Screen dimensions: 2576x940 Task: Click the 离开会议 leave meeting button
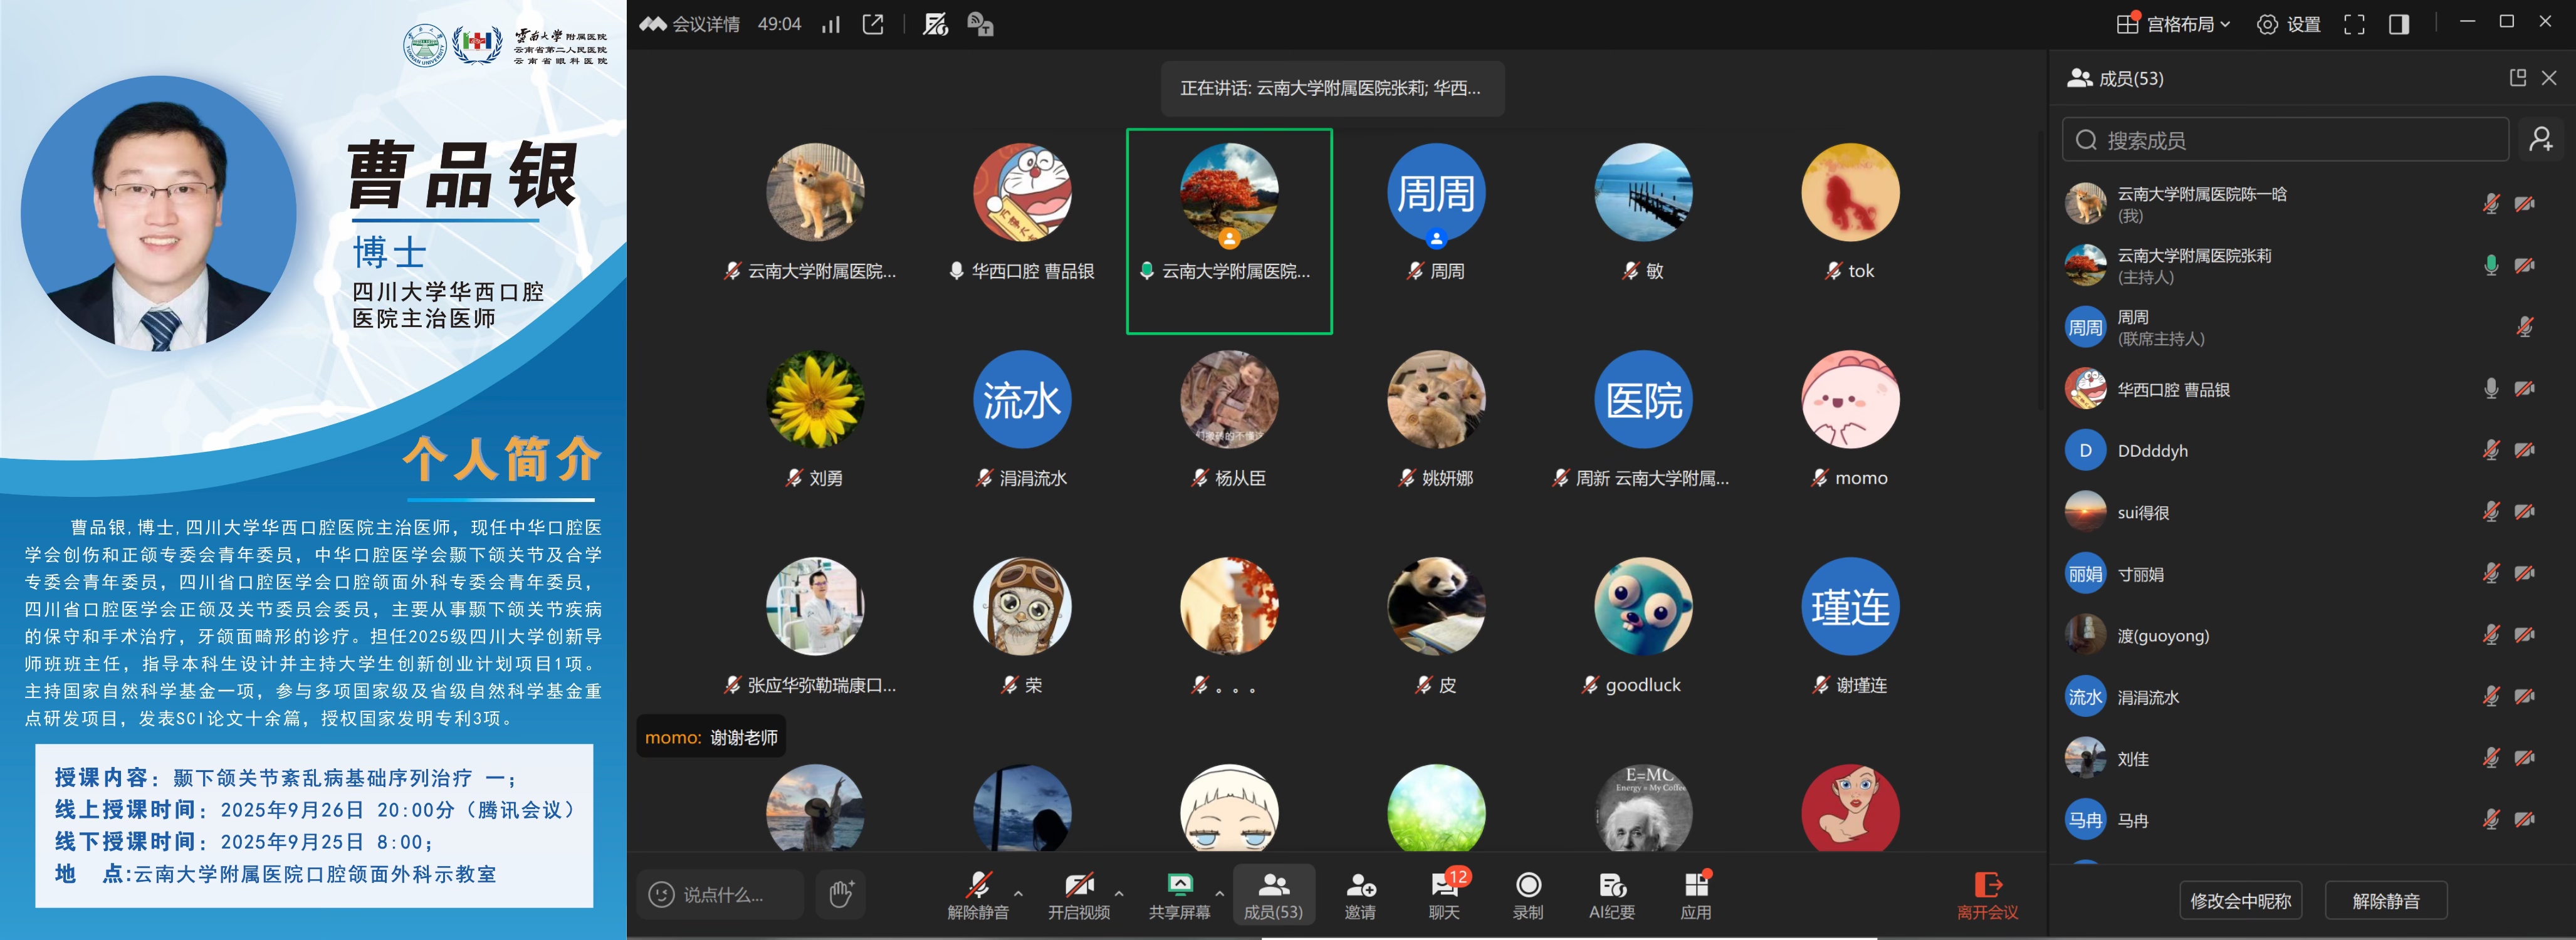1987,894
